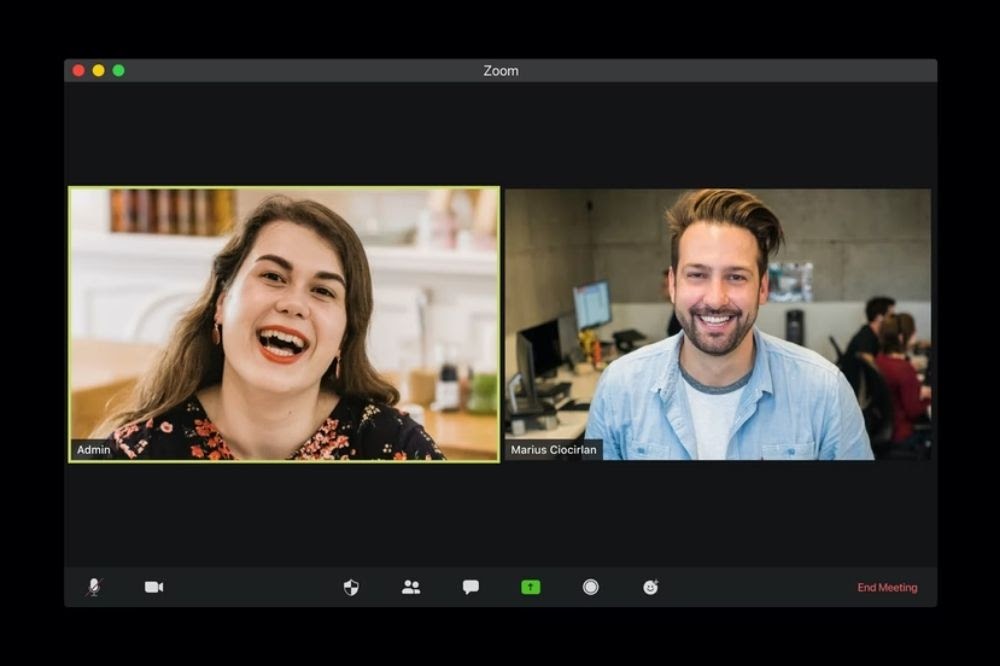Select the Admin video thumbnail
1000x666 pixels.
tap(283, 323)
